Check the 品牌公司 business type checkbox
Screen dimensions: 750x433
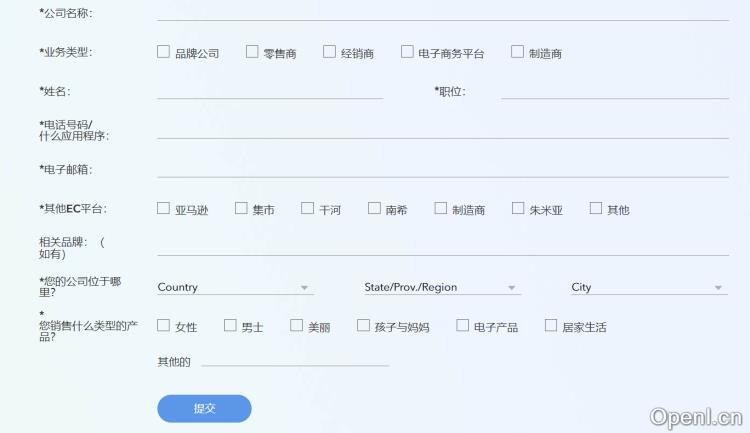pyautogui.click(x=164, y=52)
